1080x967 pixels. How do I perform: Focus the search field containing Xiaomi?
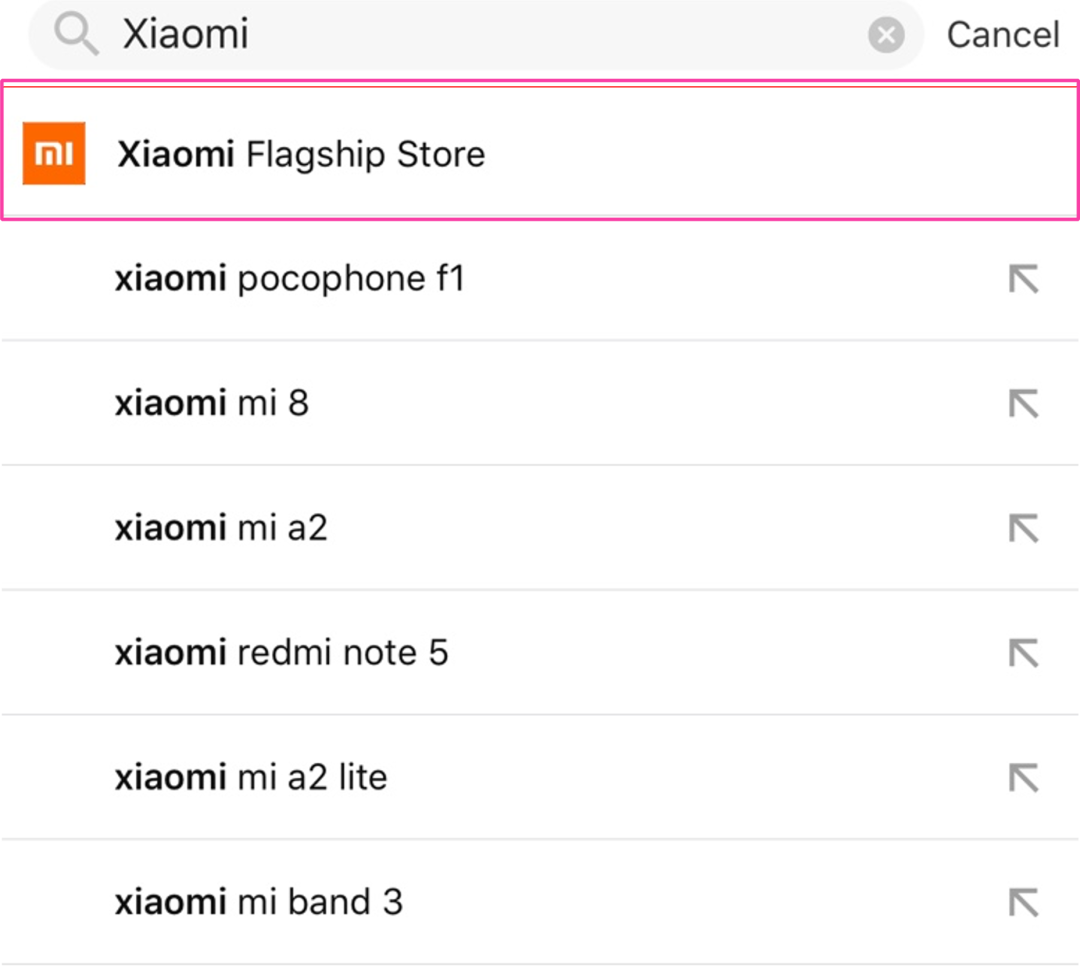tap(500, 35)
